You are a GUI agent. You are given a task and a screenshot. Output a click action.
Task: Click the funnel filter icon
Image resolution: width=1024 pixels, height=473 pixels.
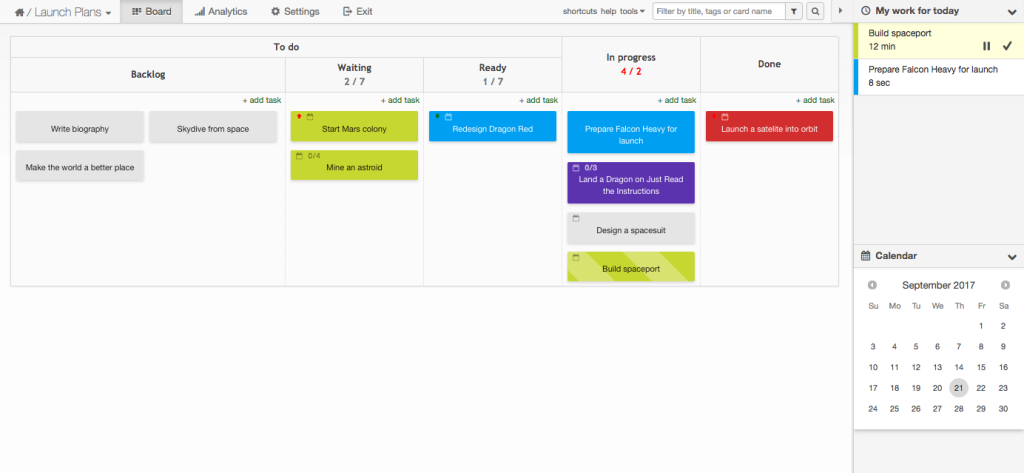pos(793,11)
